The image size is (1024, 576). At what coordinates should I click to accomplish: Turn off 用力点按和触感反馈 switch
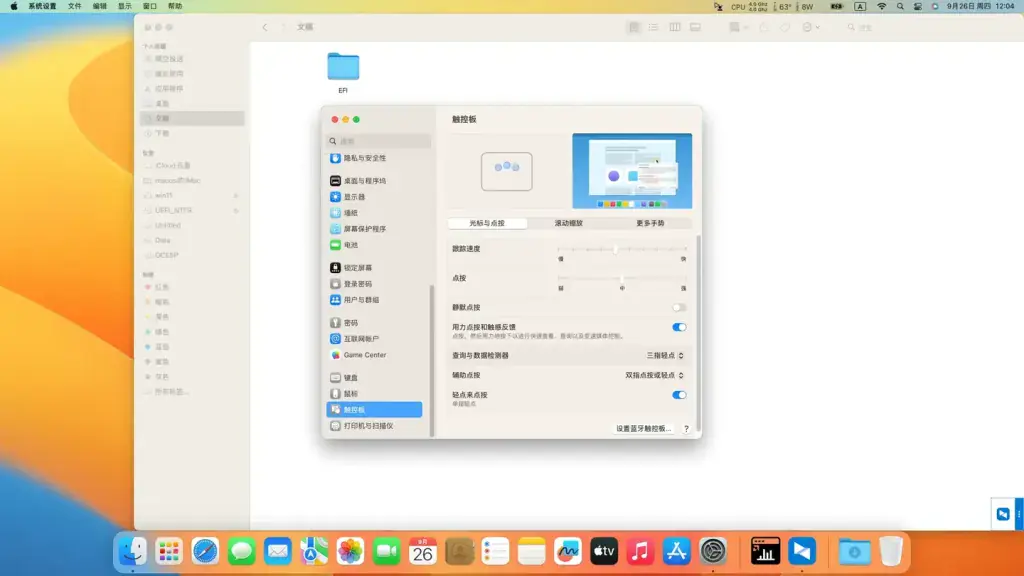point(679,327)
